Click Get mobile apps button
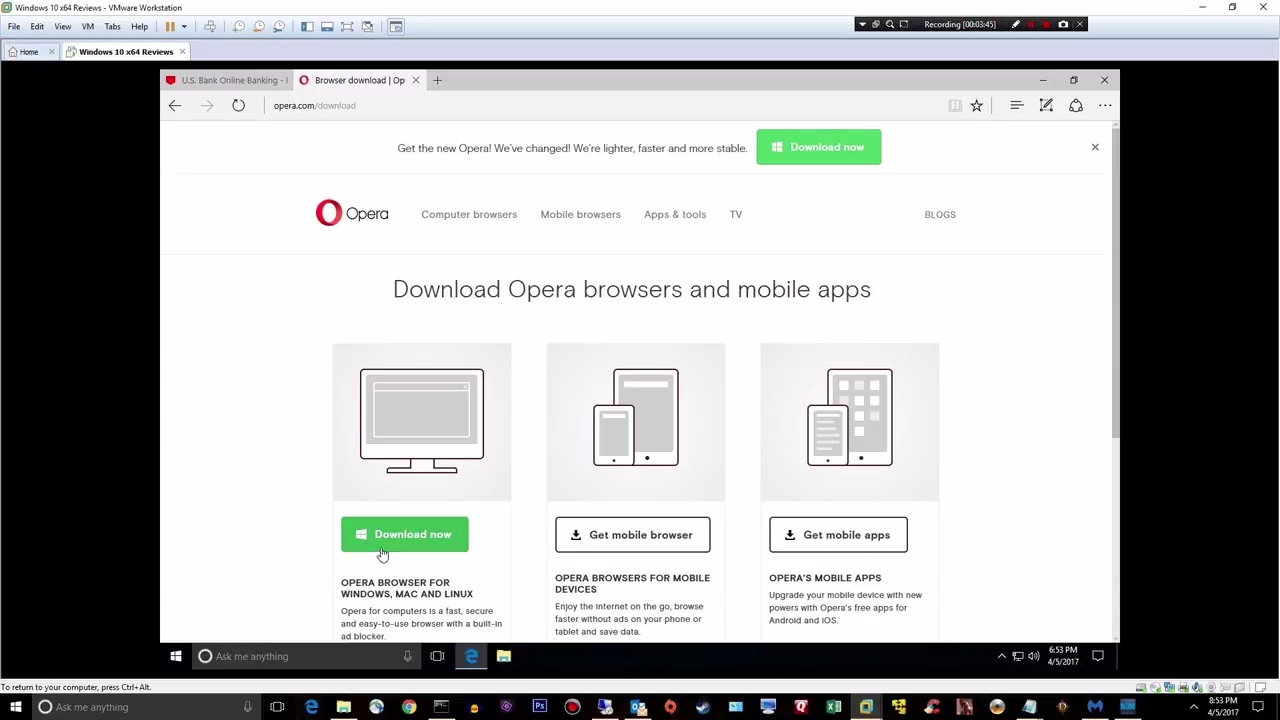The width and height of the screenshot is (1280, 720). (x=838, y=535)
